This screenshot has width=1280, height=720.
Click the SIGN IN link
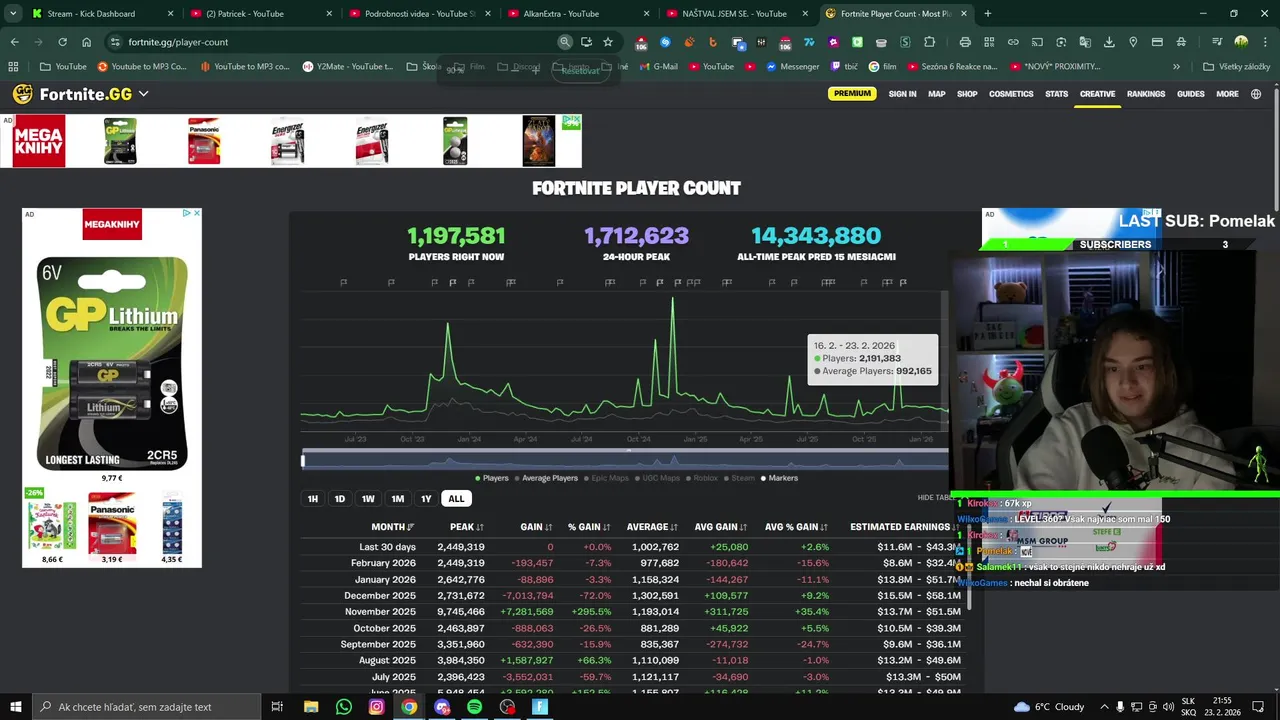coord(902,94)
